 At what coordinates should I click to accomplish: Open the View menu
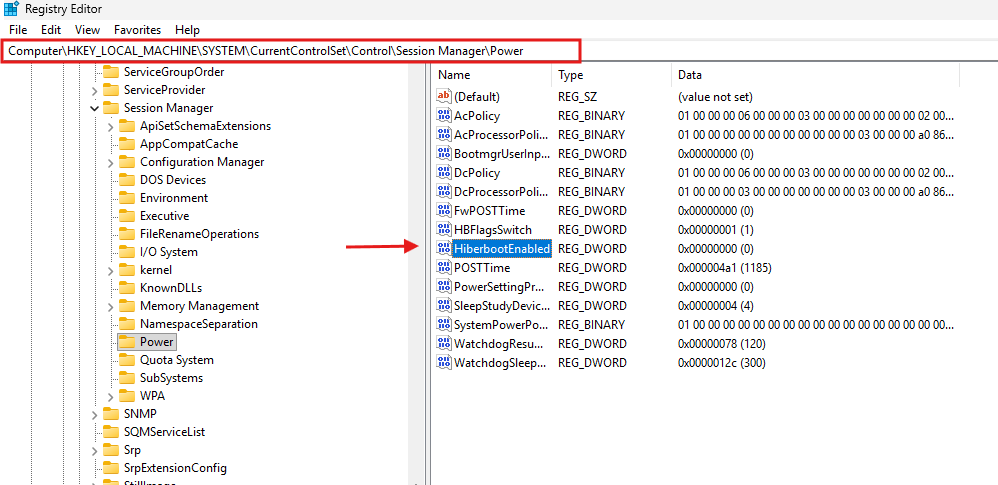pyautogui.click(x=87, y=30)
